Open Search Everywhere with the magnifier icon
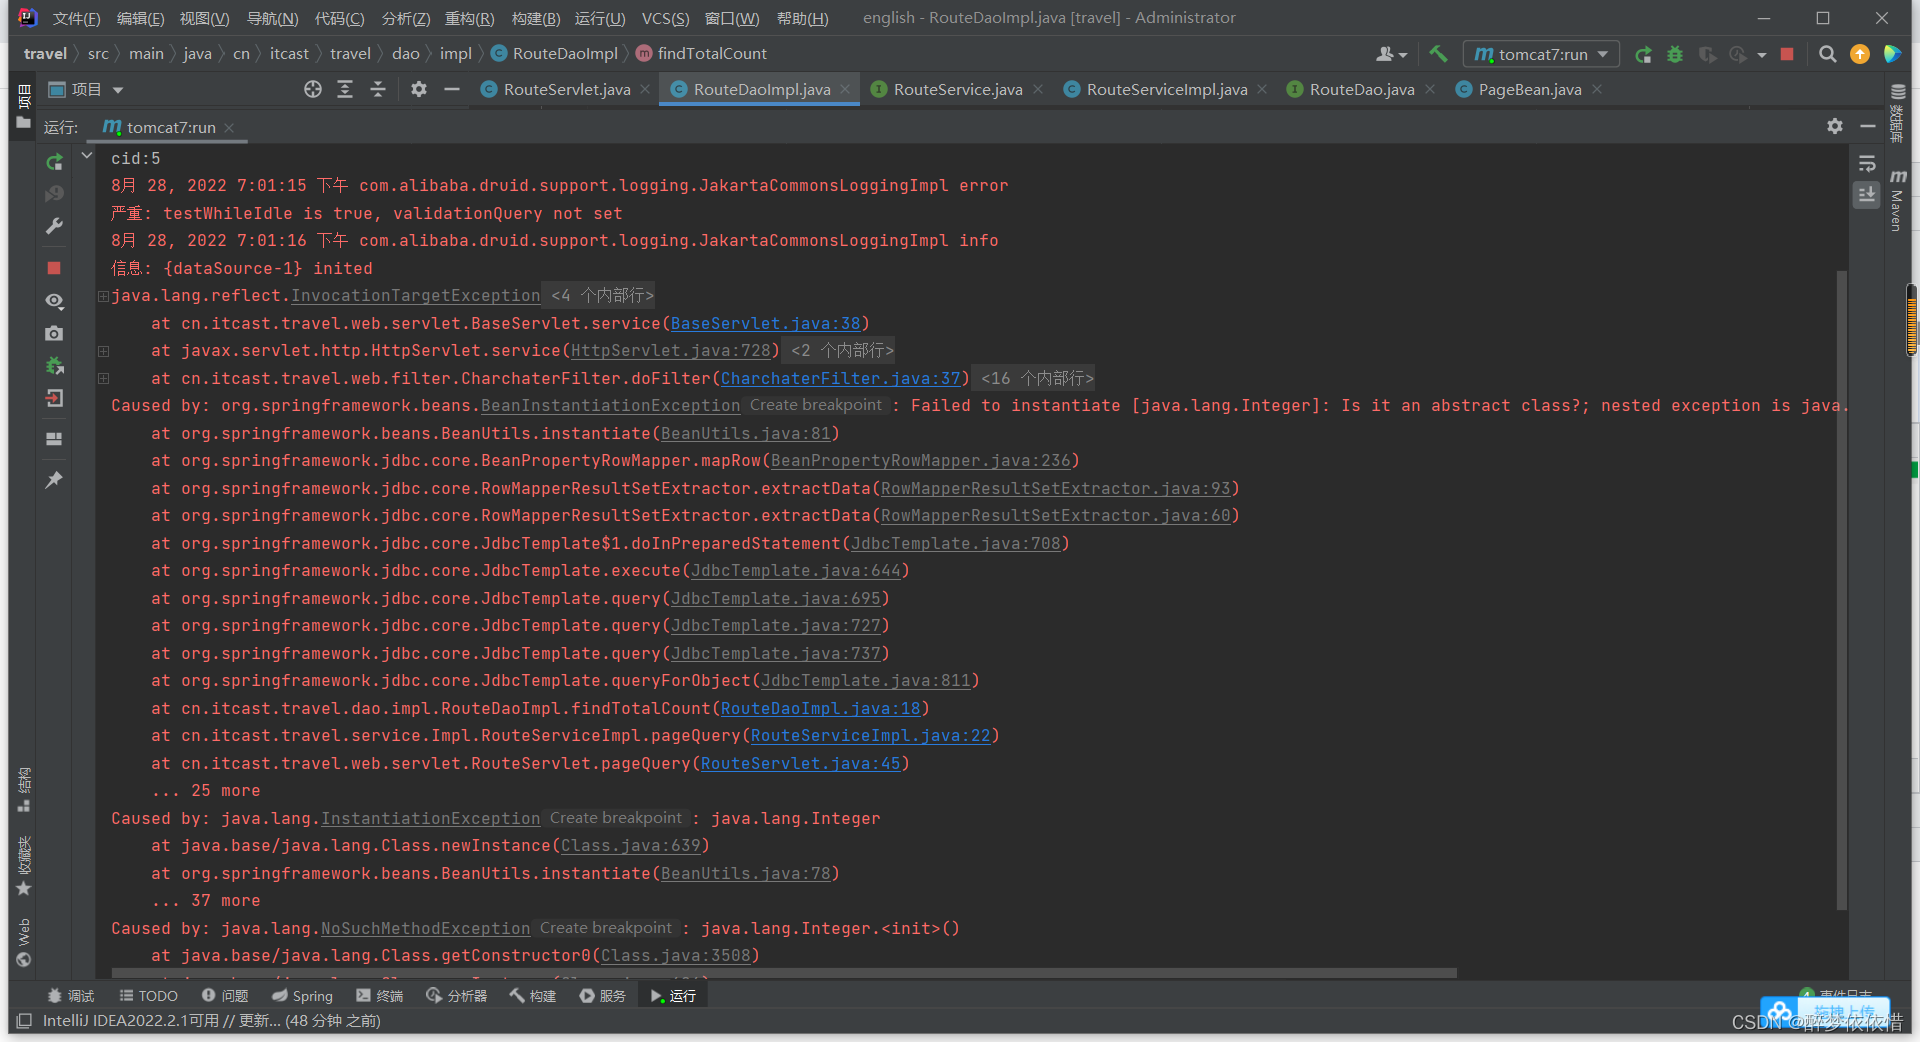This screenshot has width=1920, height=1042. pyautogui.click(x=1828, y=54)
